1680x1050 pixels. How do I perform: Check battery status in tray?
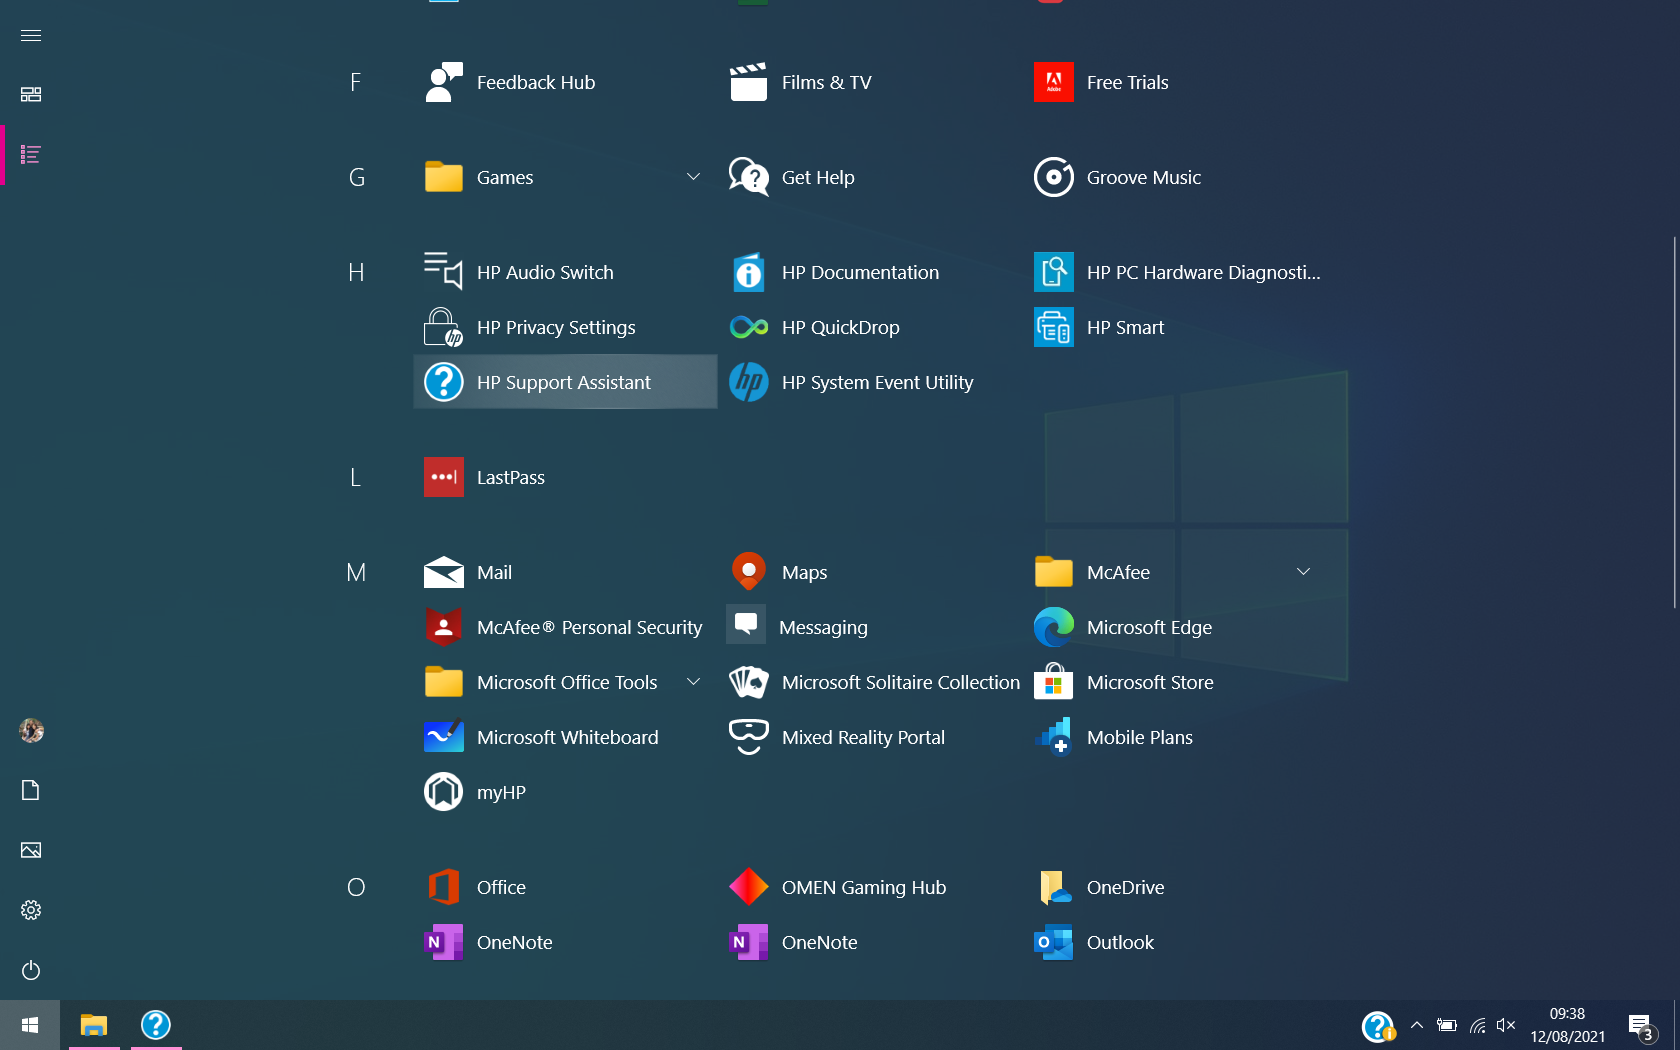coord(1446,1025)
